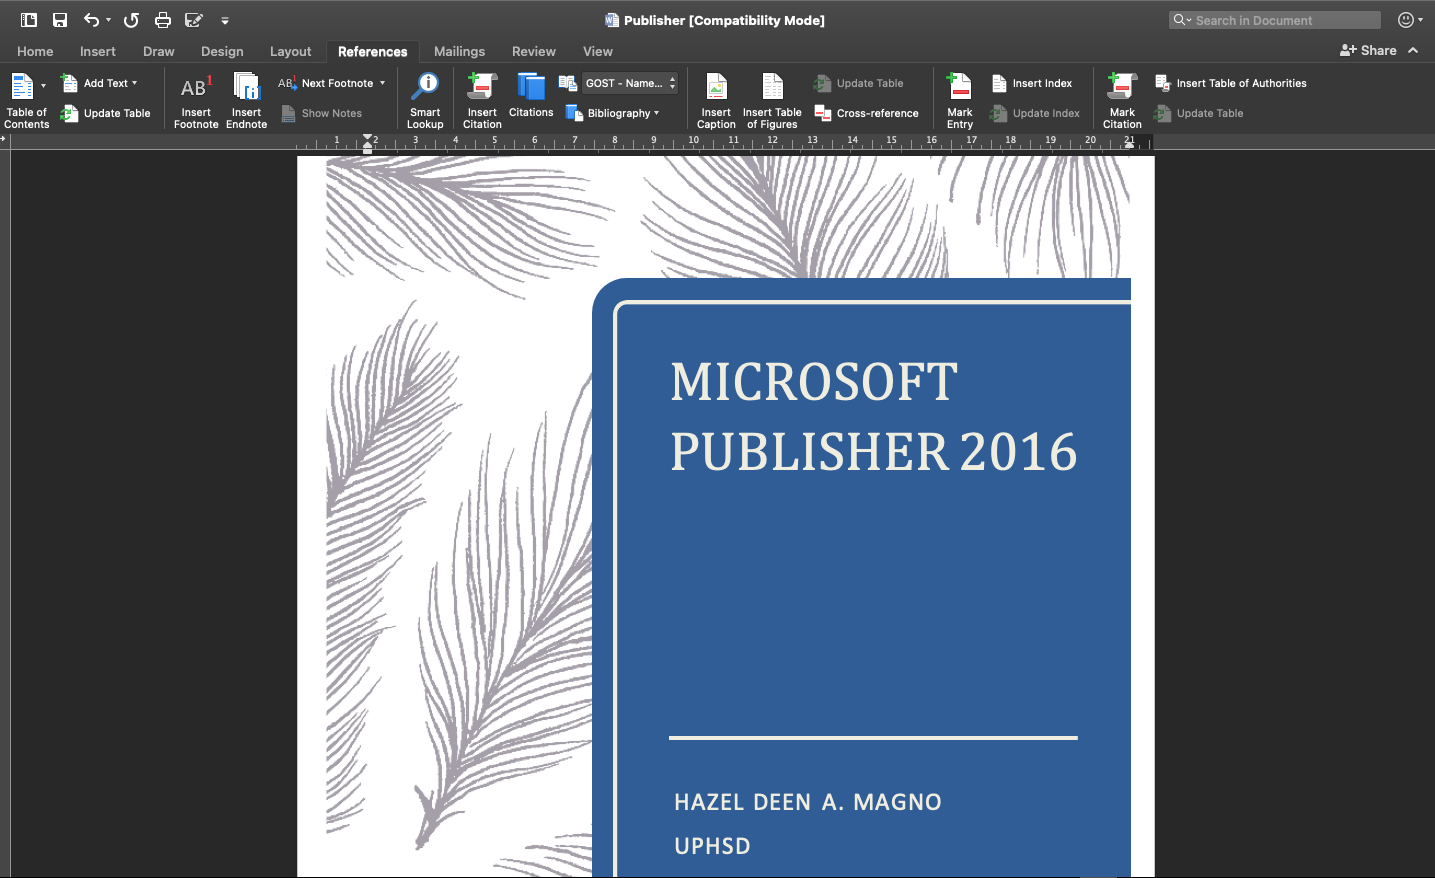Click the Mark Entry icon
The height and width of the screenshot is (878, 1435).
pyautogui.click(x=959, y=87)
